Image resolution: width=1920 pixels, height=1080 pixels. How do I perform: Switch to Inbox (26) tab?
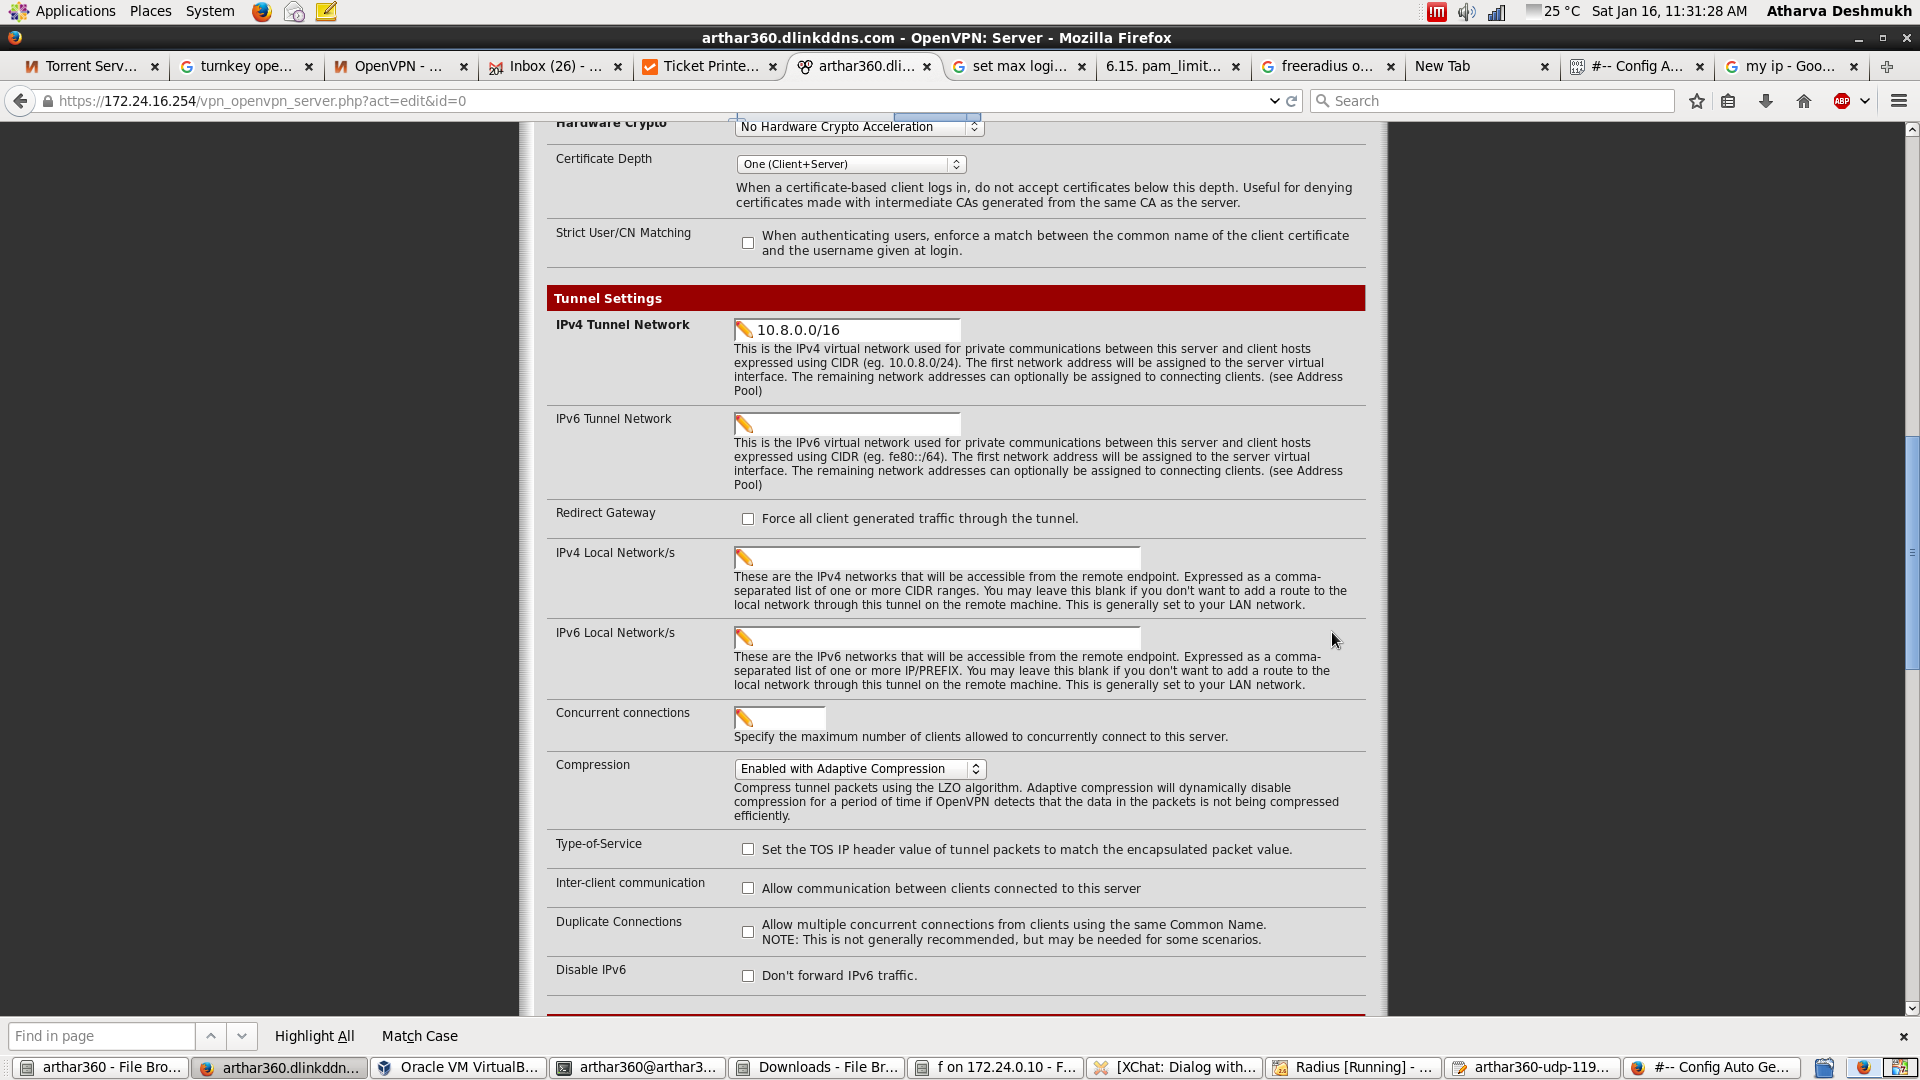click(x=554, y=66)
